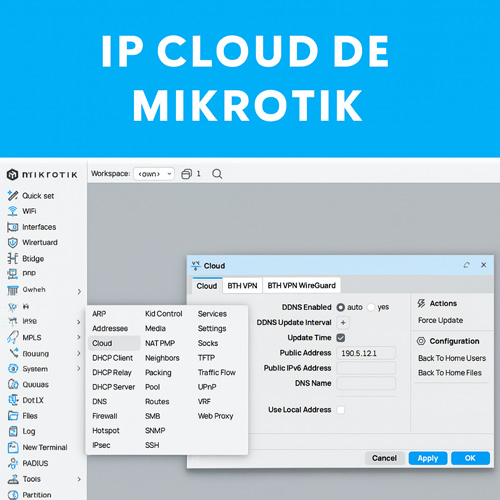The width and height of the screenshot is (500, 500).
Task: Click the Queues icon in sidebar
Action: point(13,384)
